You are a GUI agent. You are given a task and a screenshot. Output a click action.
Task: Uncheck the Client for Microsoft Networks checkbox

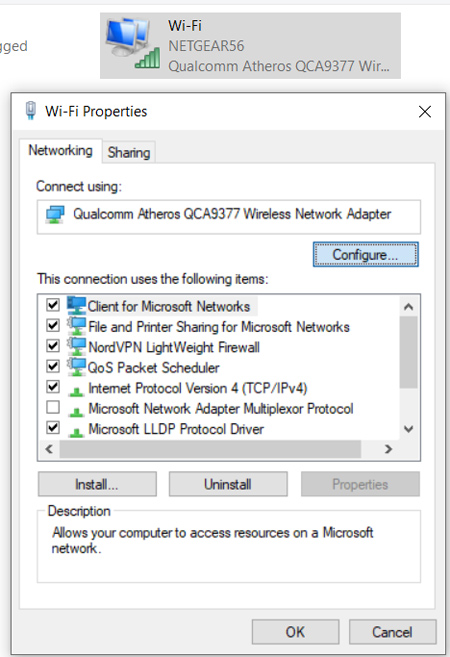point(53,305)
